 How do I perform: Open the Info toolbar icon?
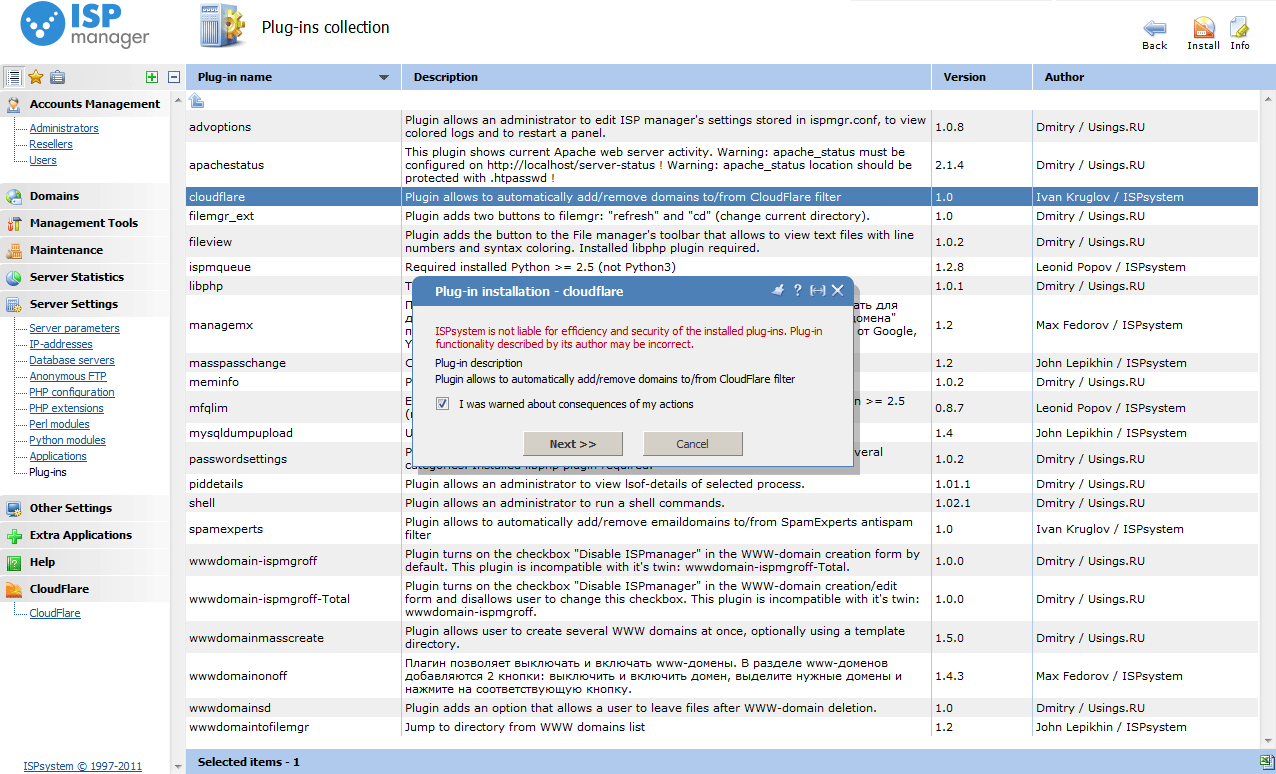pos(1240,28)
